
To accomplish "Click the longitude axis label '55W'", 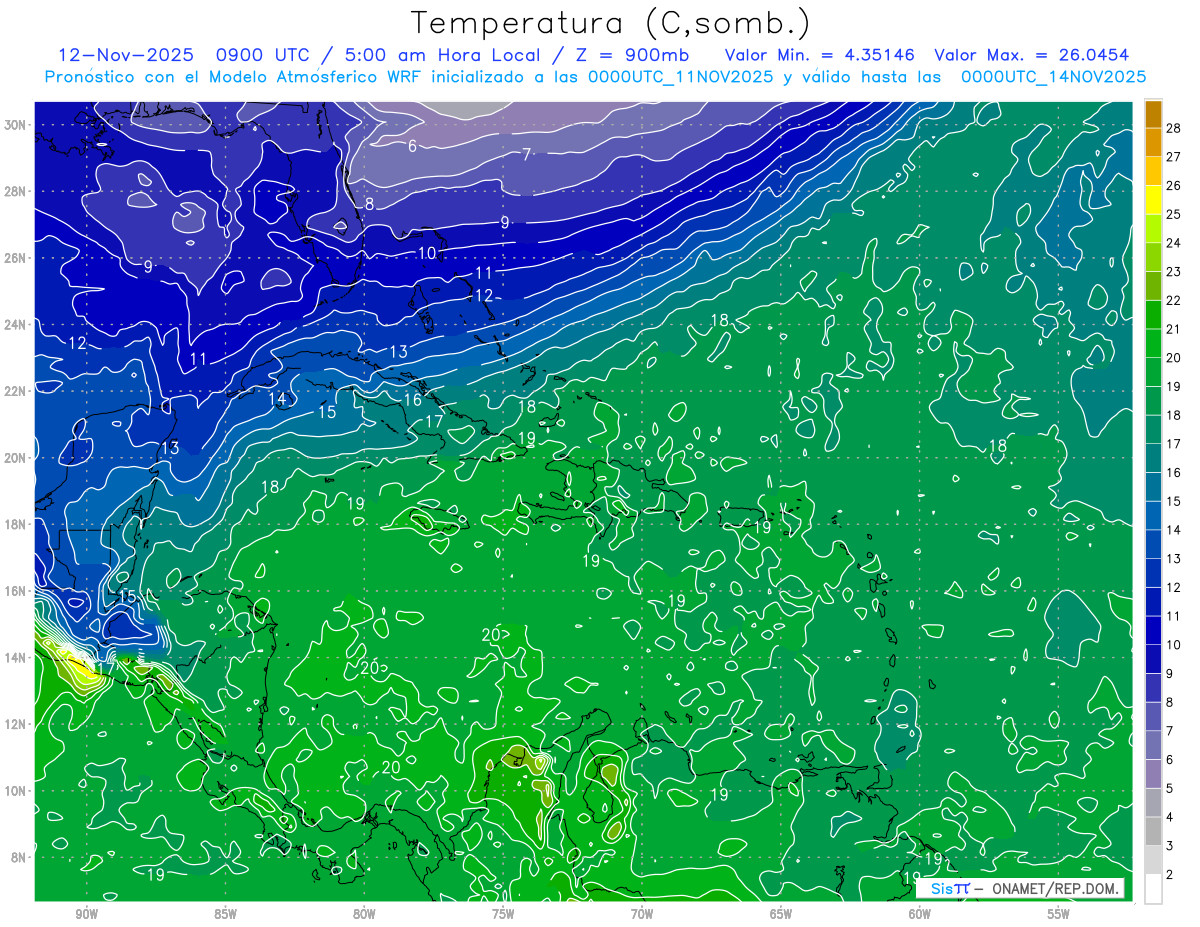I will [x=1059, y=914].
